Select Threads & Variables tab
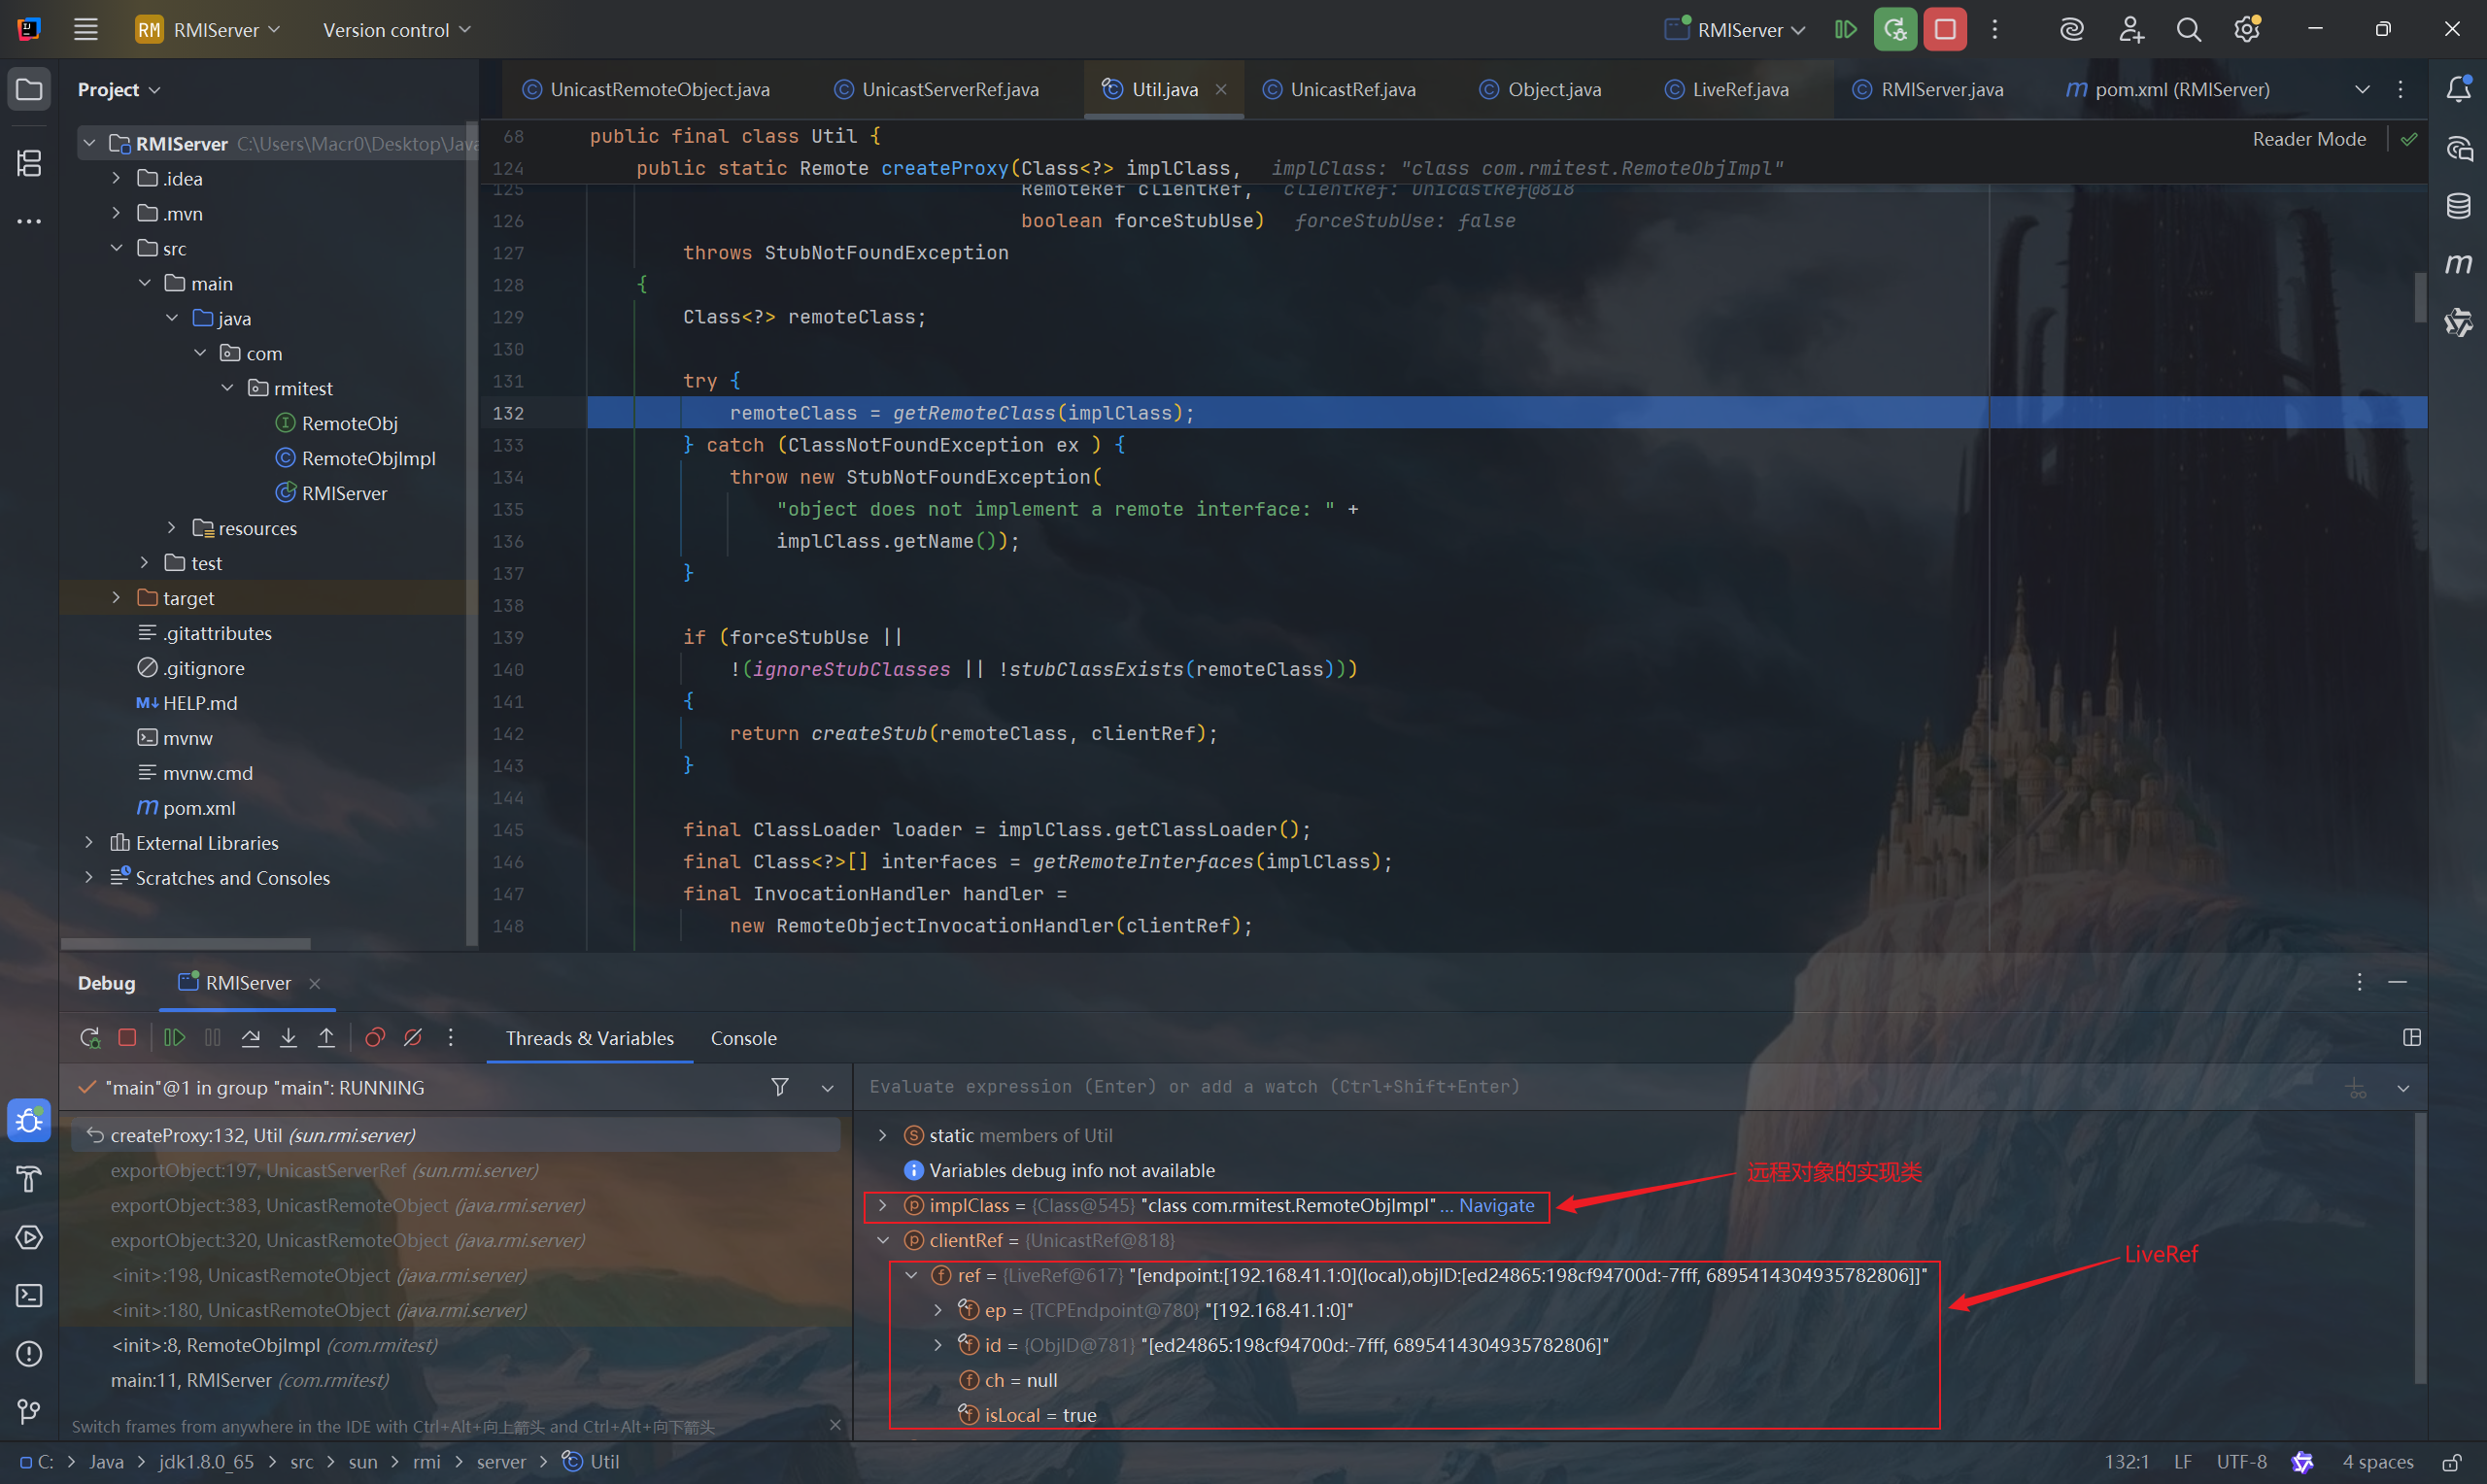2487x1484 pixels. tap(589, 1038)
